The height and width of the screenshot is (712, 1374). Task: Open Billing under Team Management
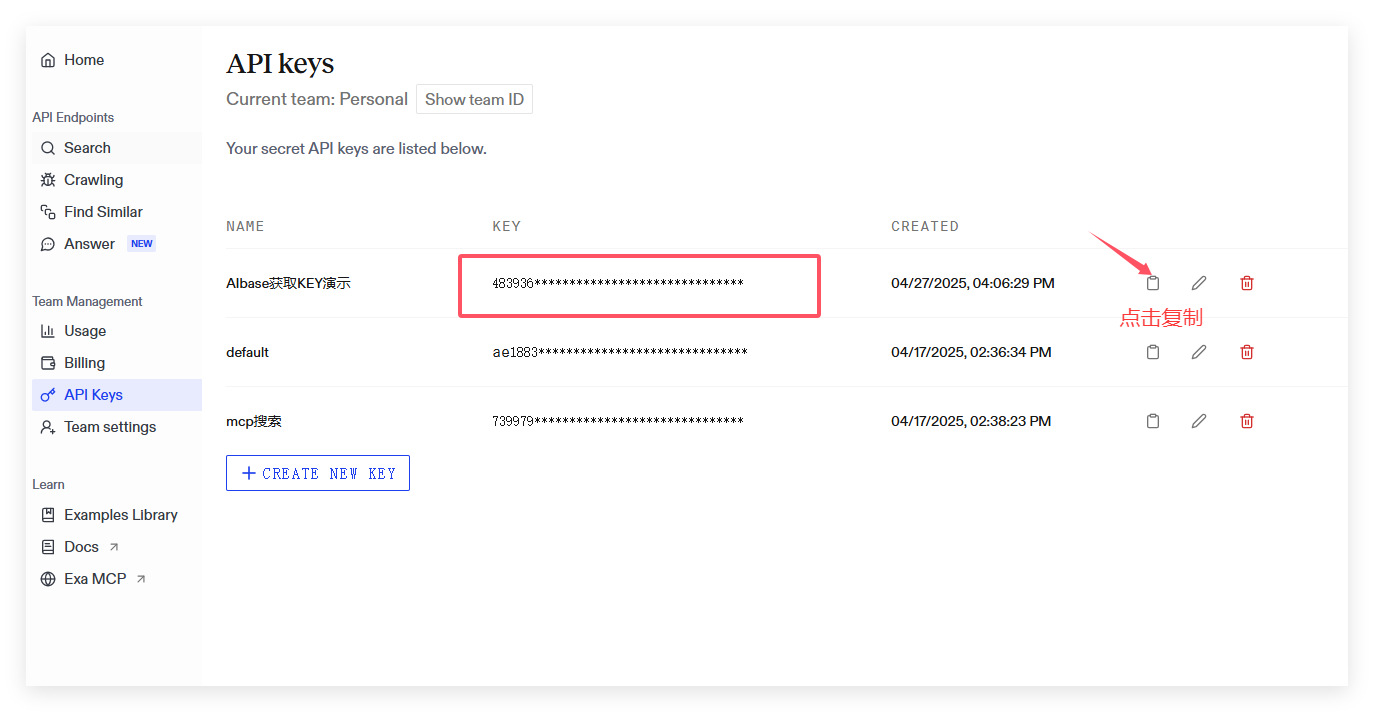(84, 363)
